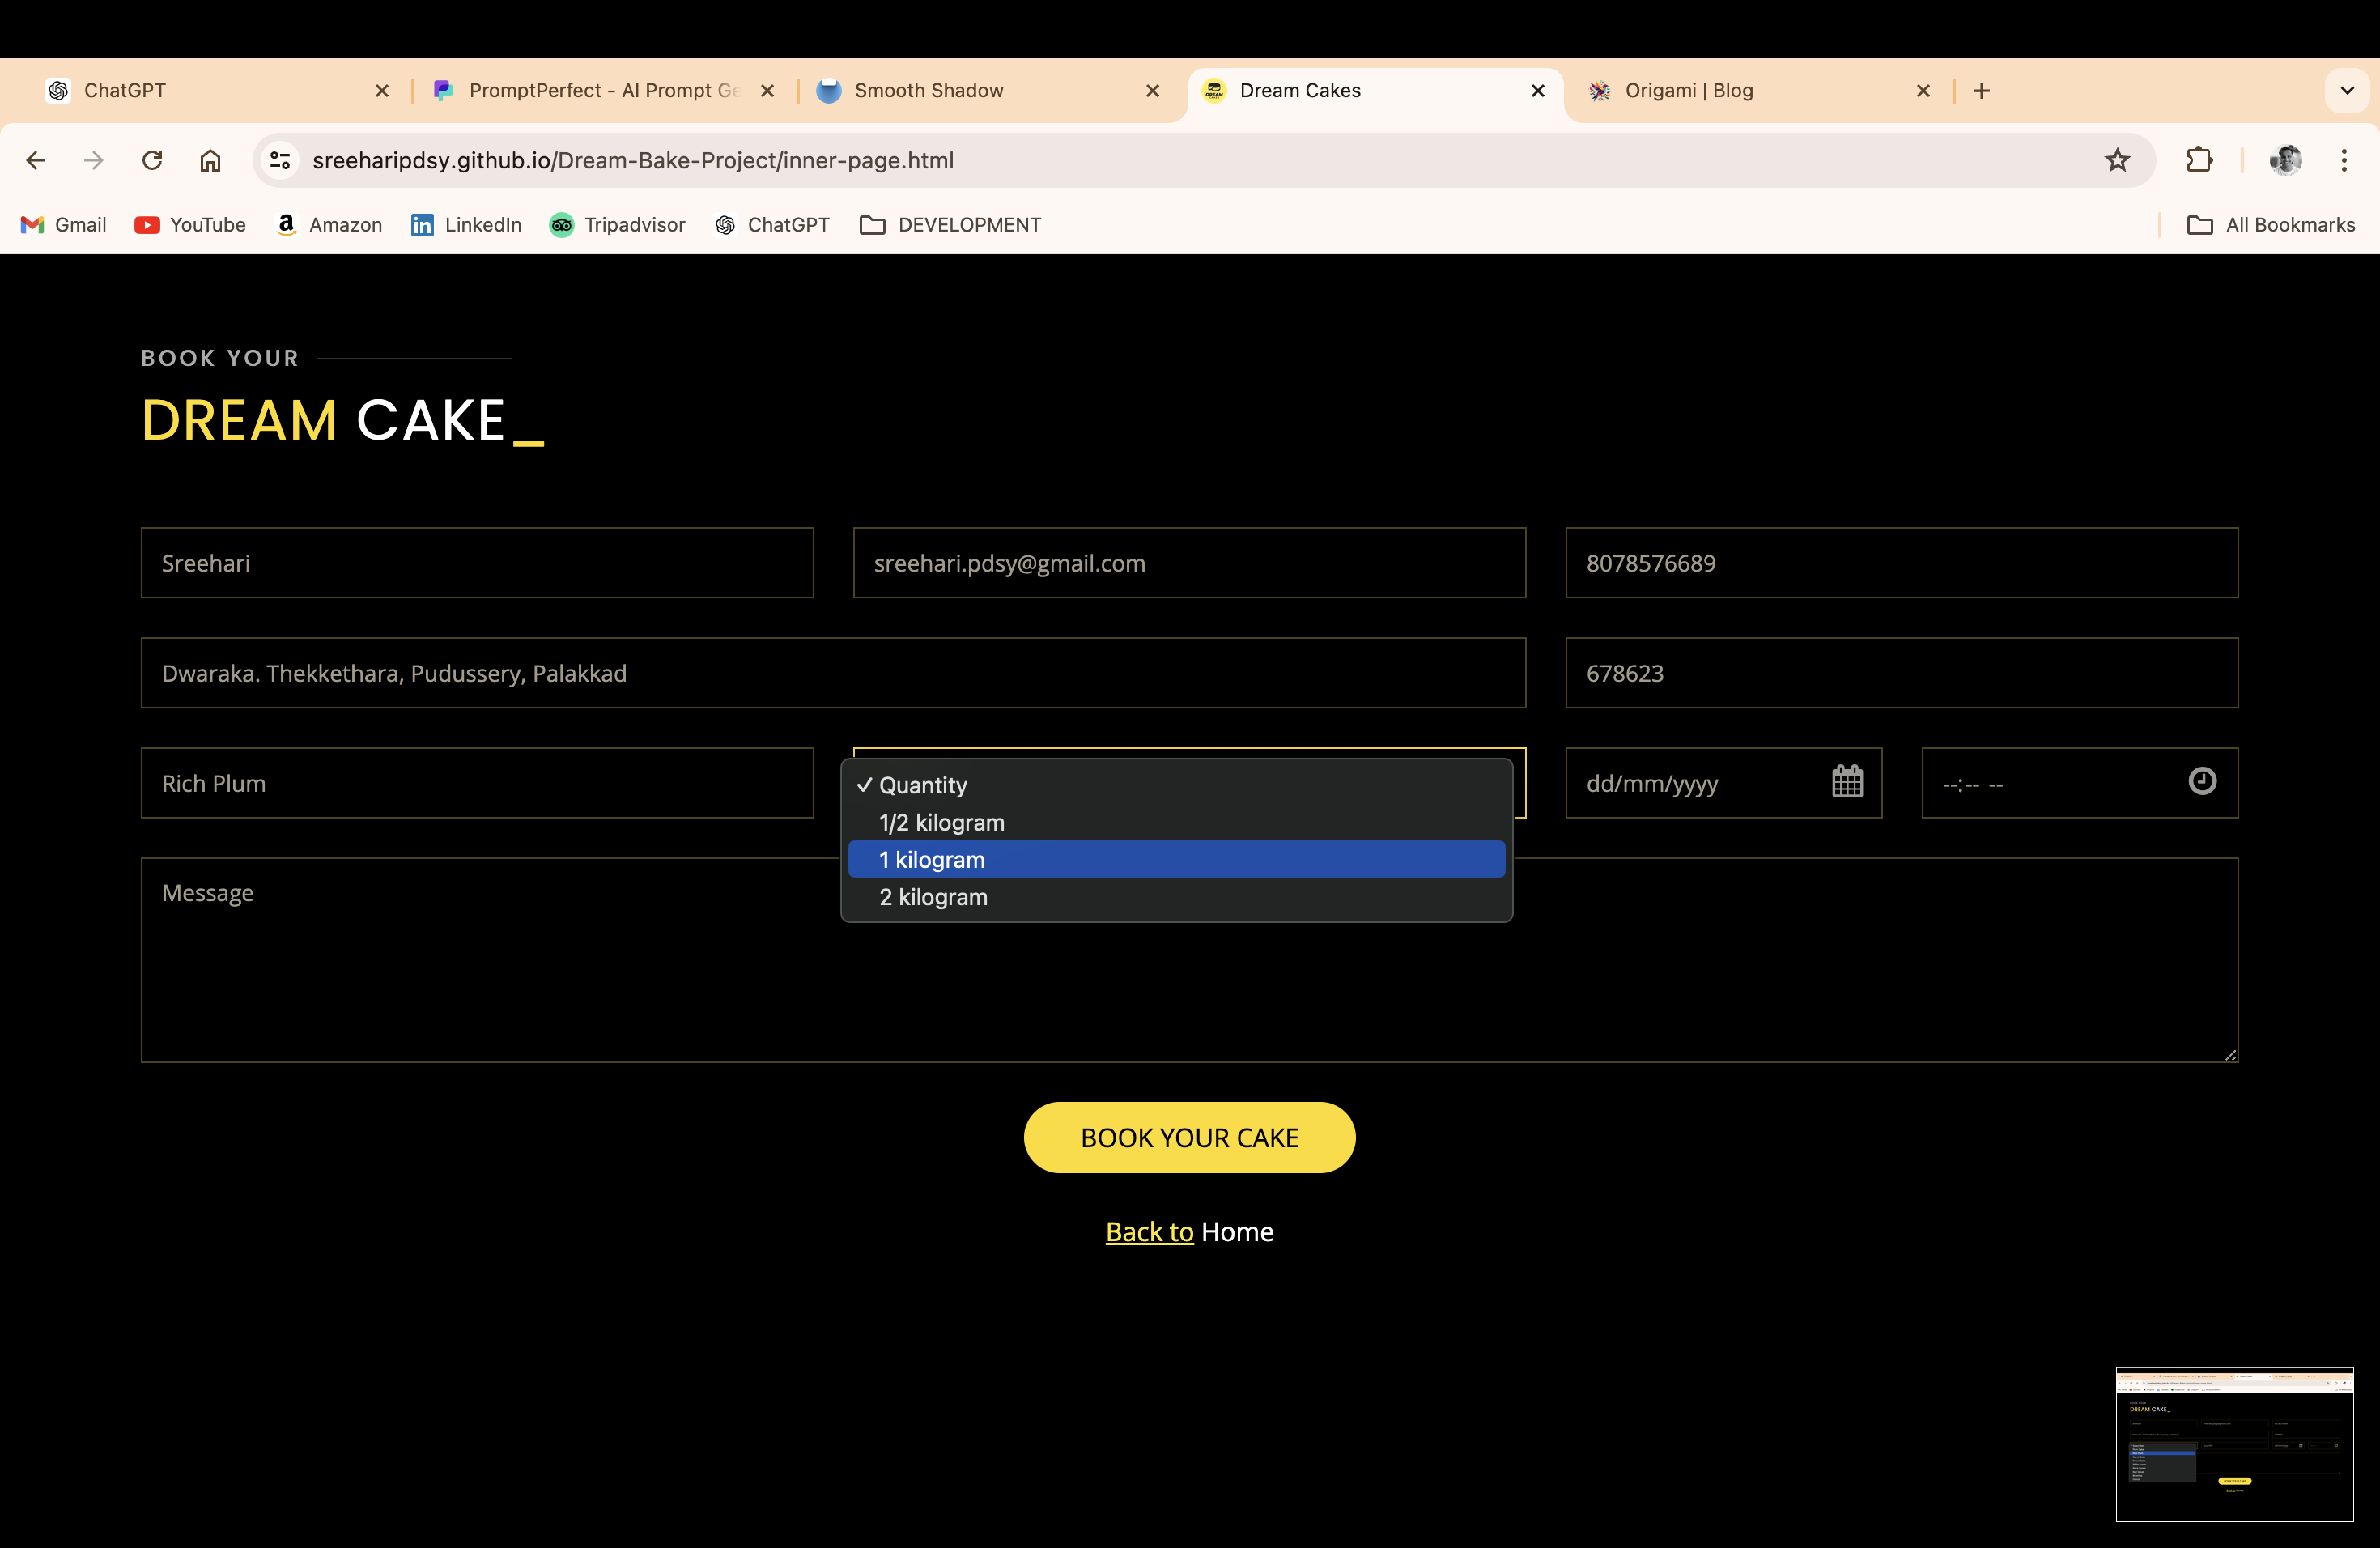Viewport: 2380px width, 1548px height.
Task: Pick 1 kilogram from quantity list
Action: [x=931, y=860]
